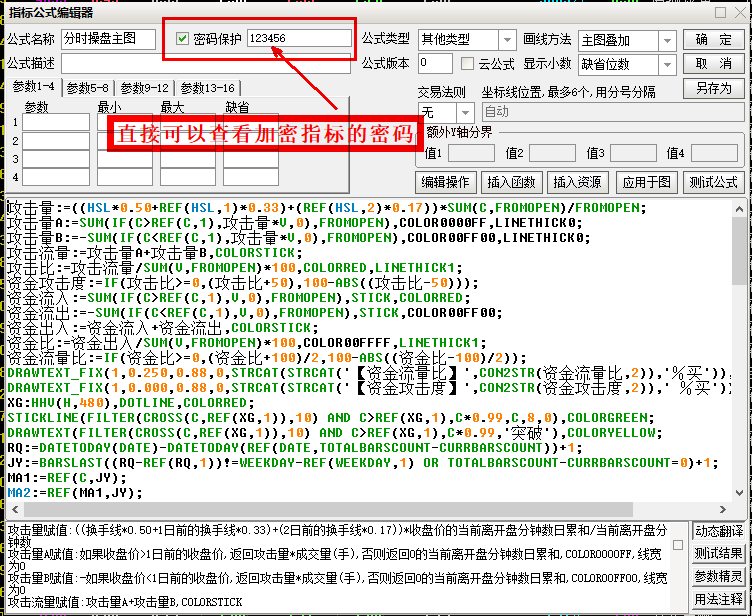Click the 值2 input field
Screen dimensions: 752x616
[552, 153]
